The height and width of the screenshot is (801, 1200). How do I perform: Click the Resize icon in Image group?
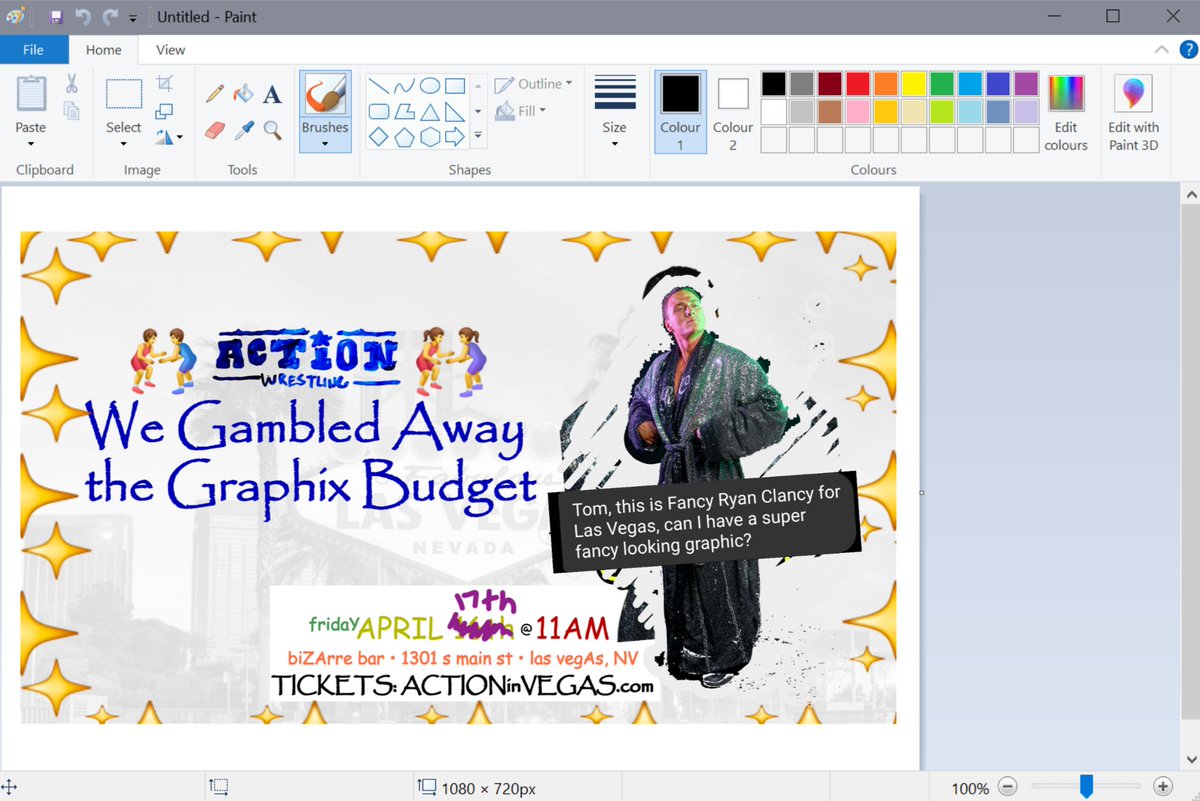(165, 111)
